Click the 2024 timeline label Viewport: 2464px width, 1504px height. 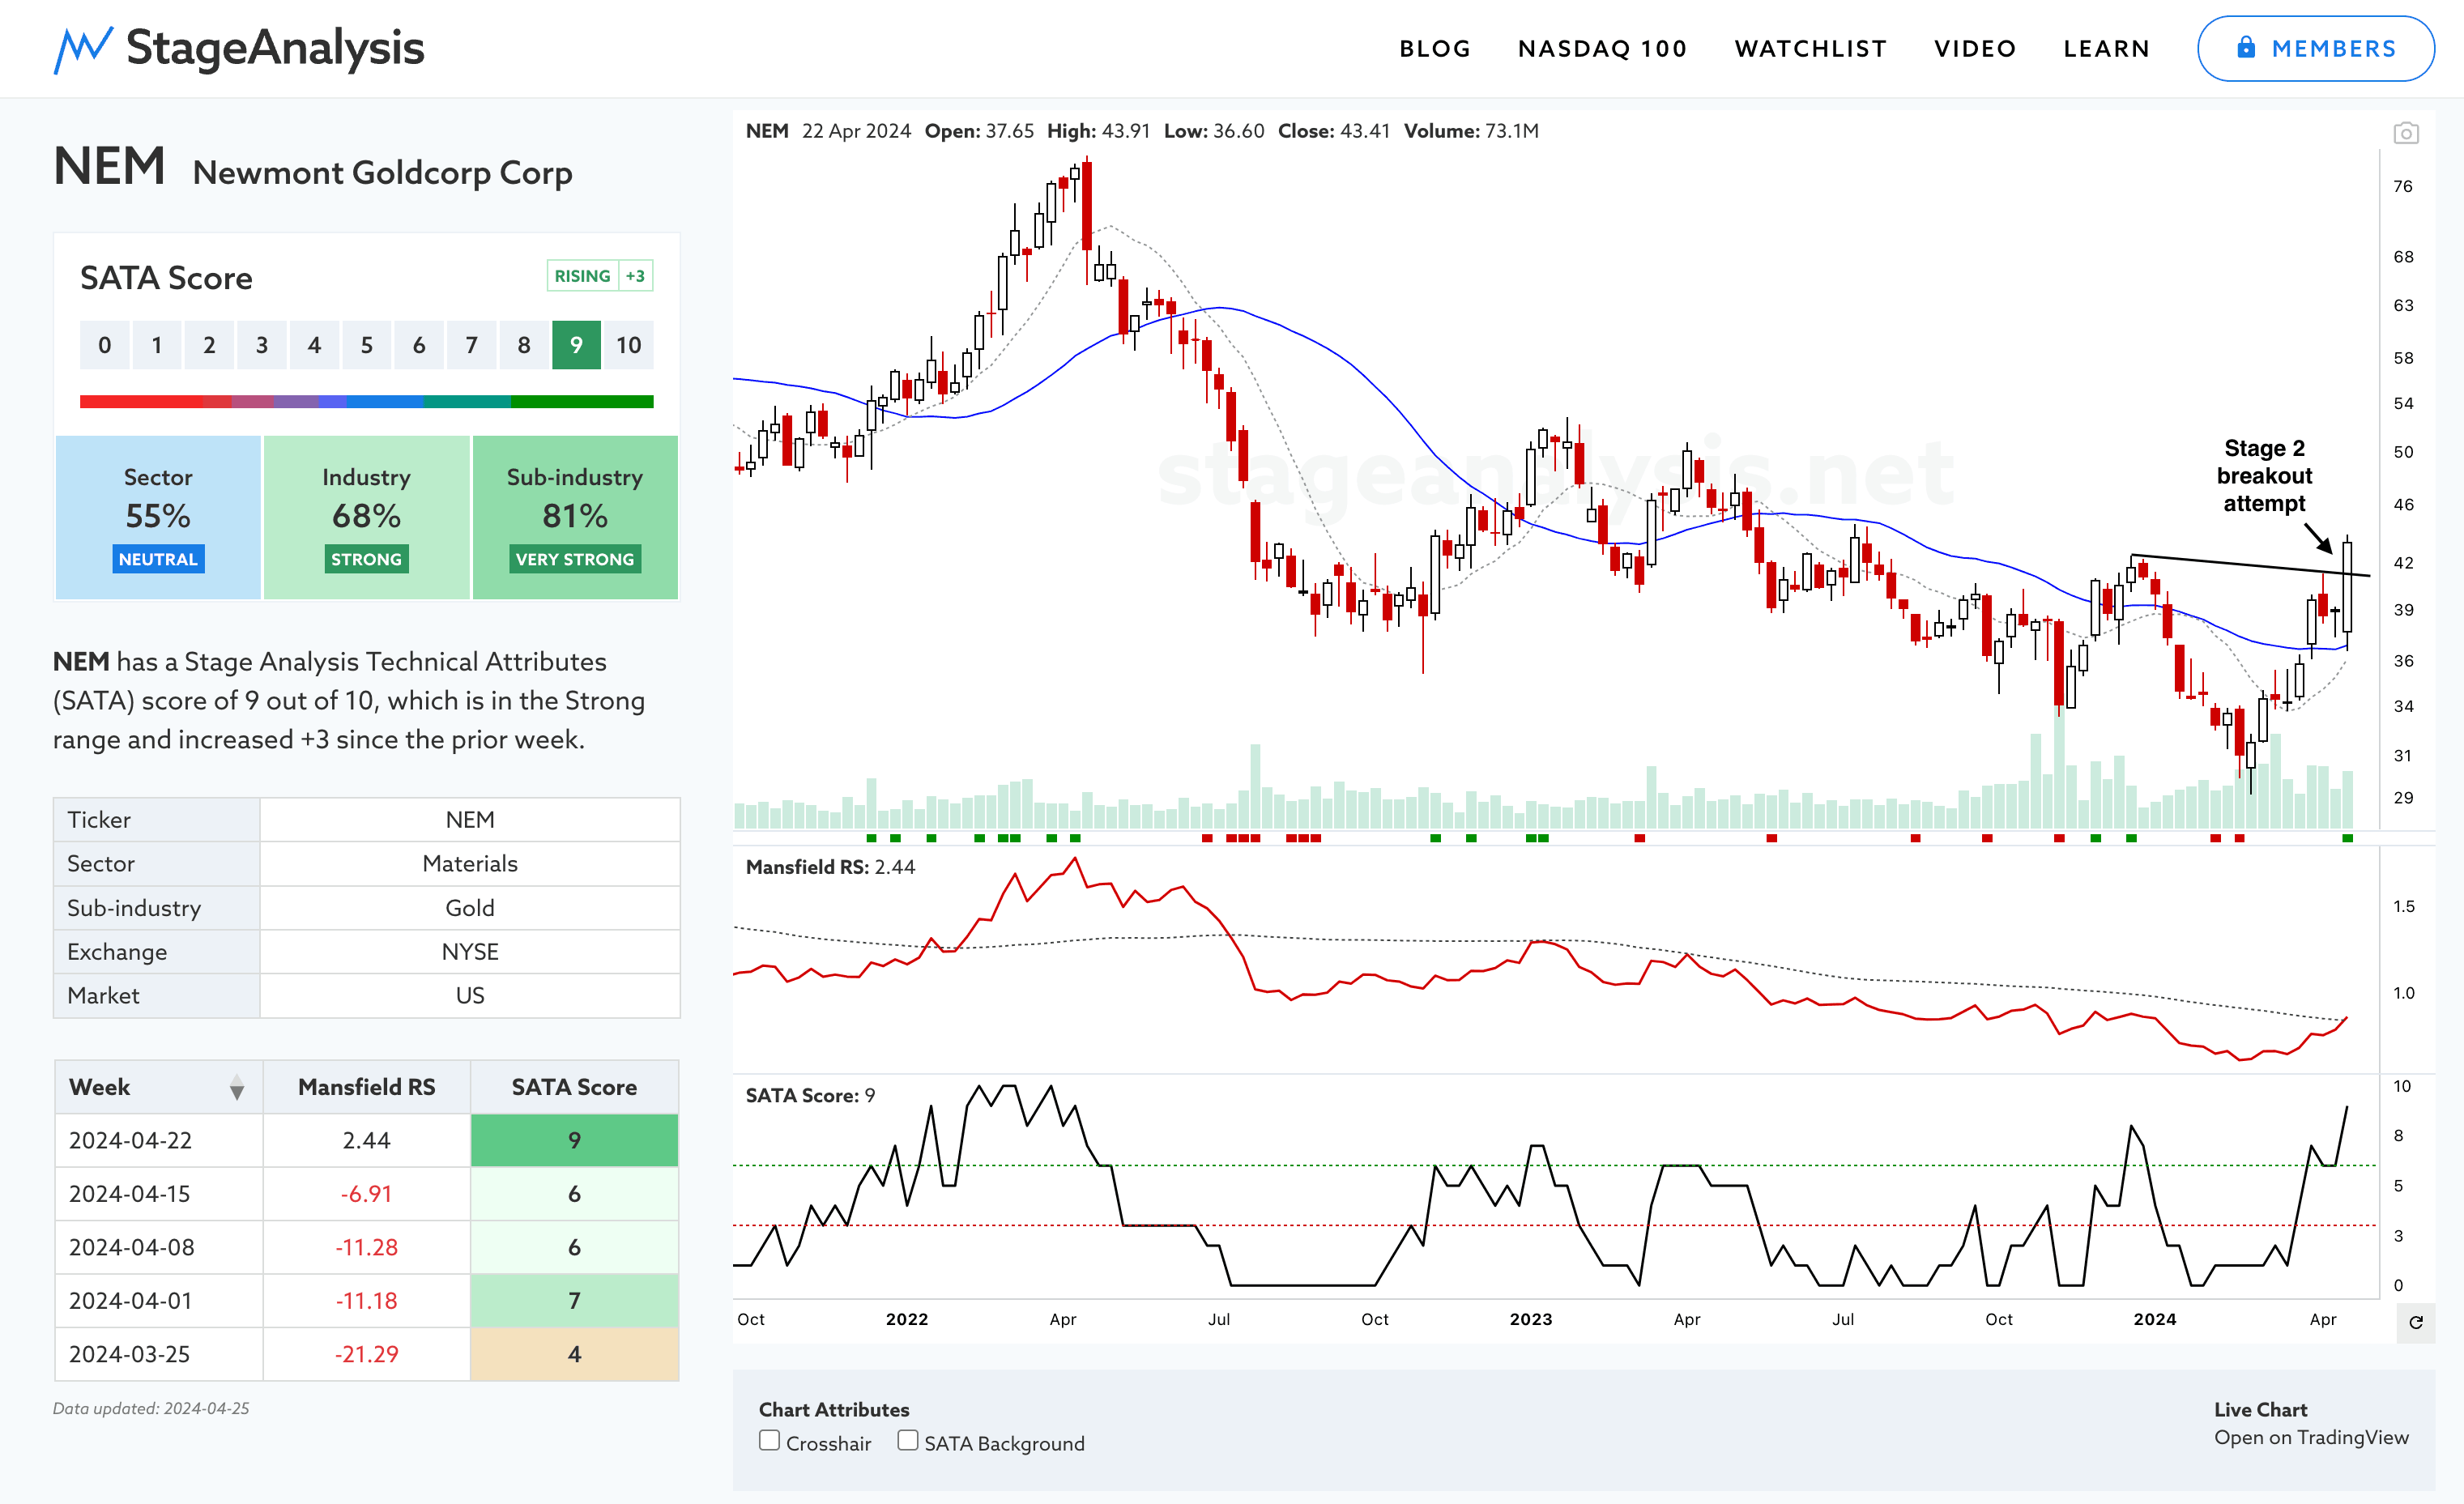(x=2154, y=1320)
